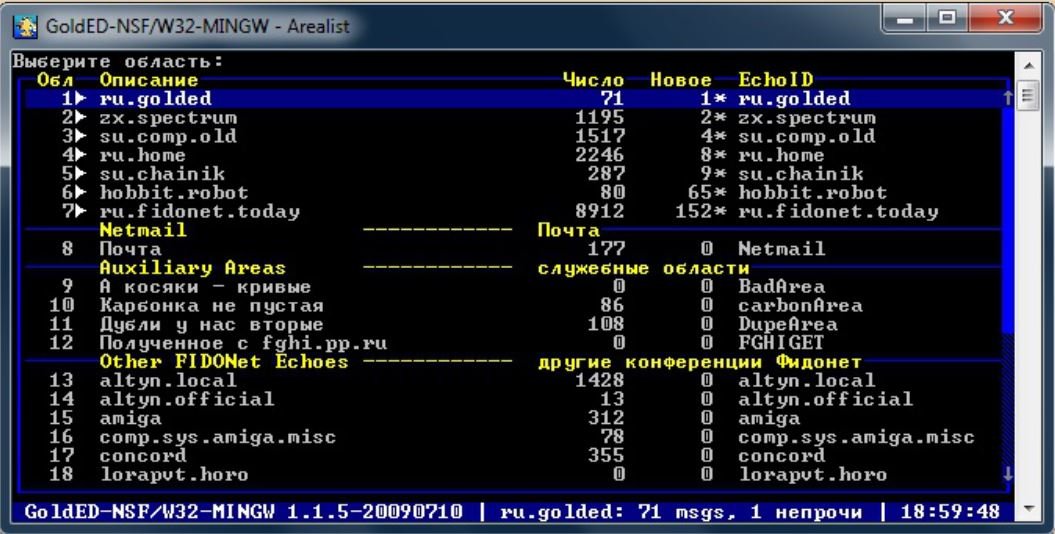Select lorapvt.horo in the description column
This screenshot has width=1055, height=534.
tap(174, 475)
